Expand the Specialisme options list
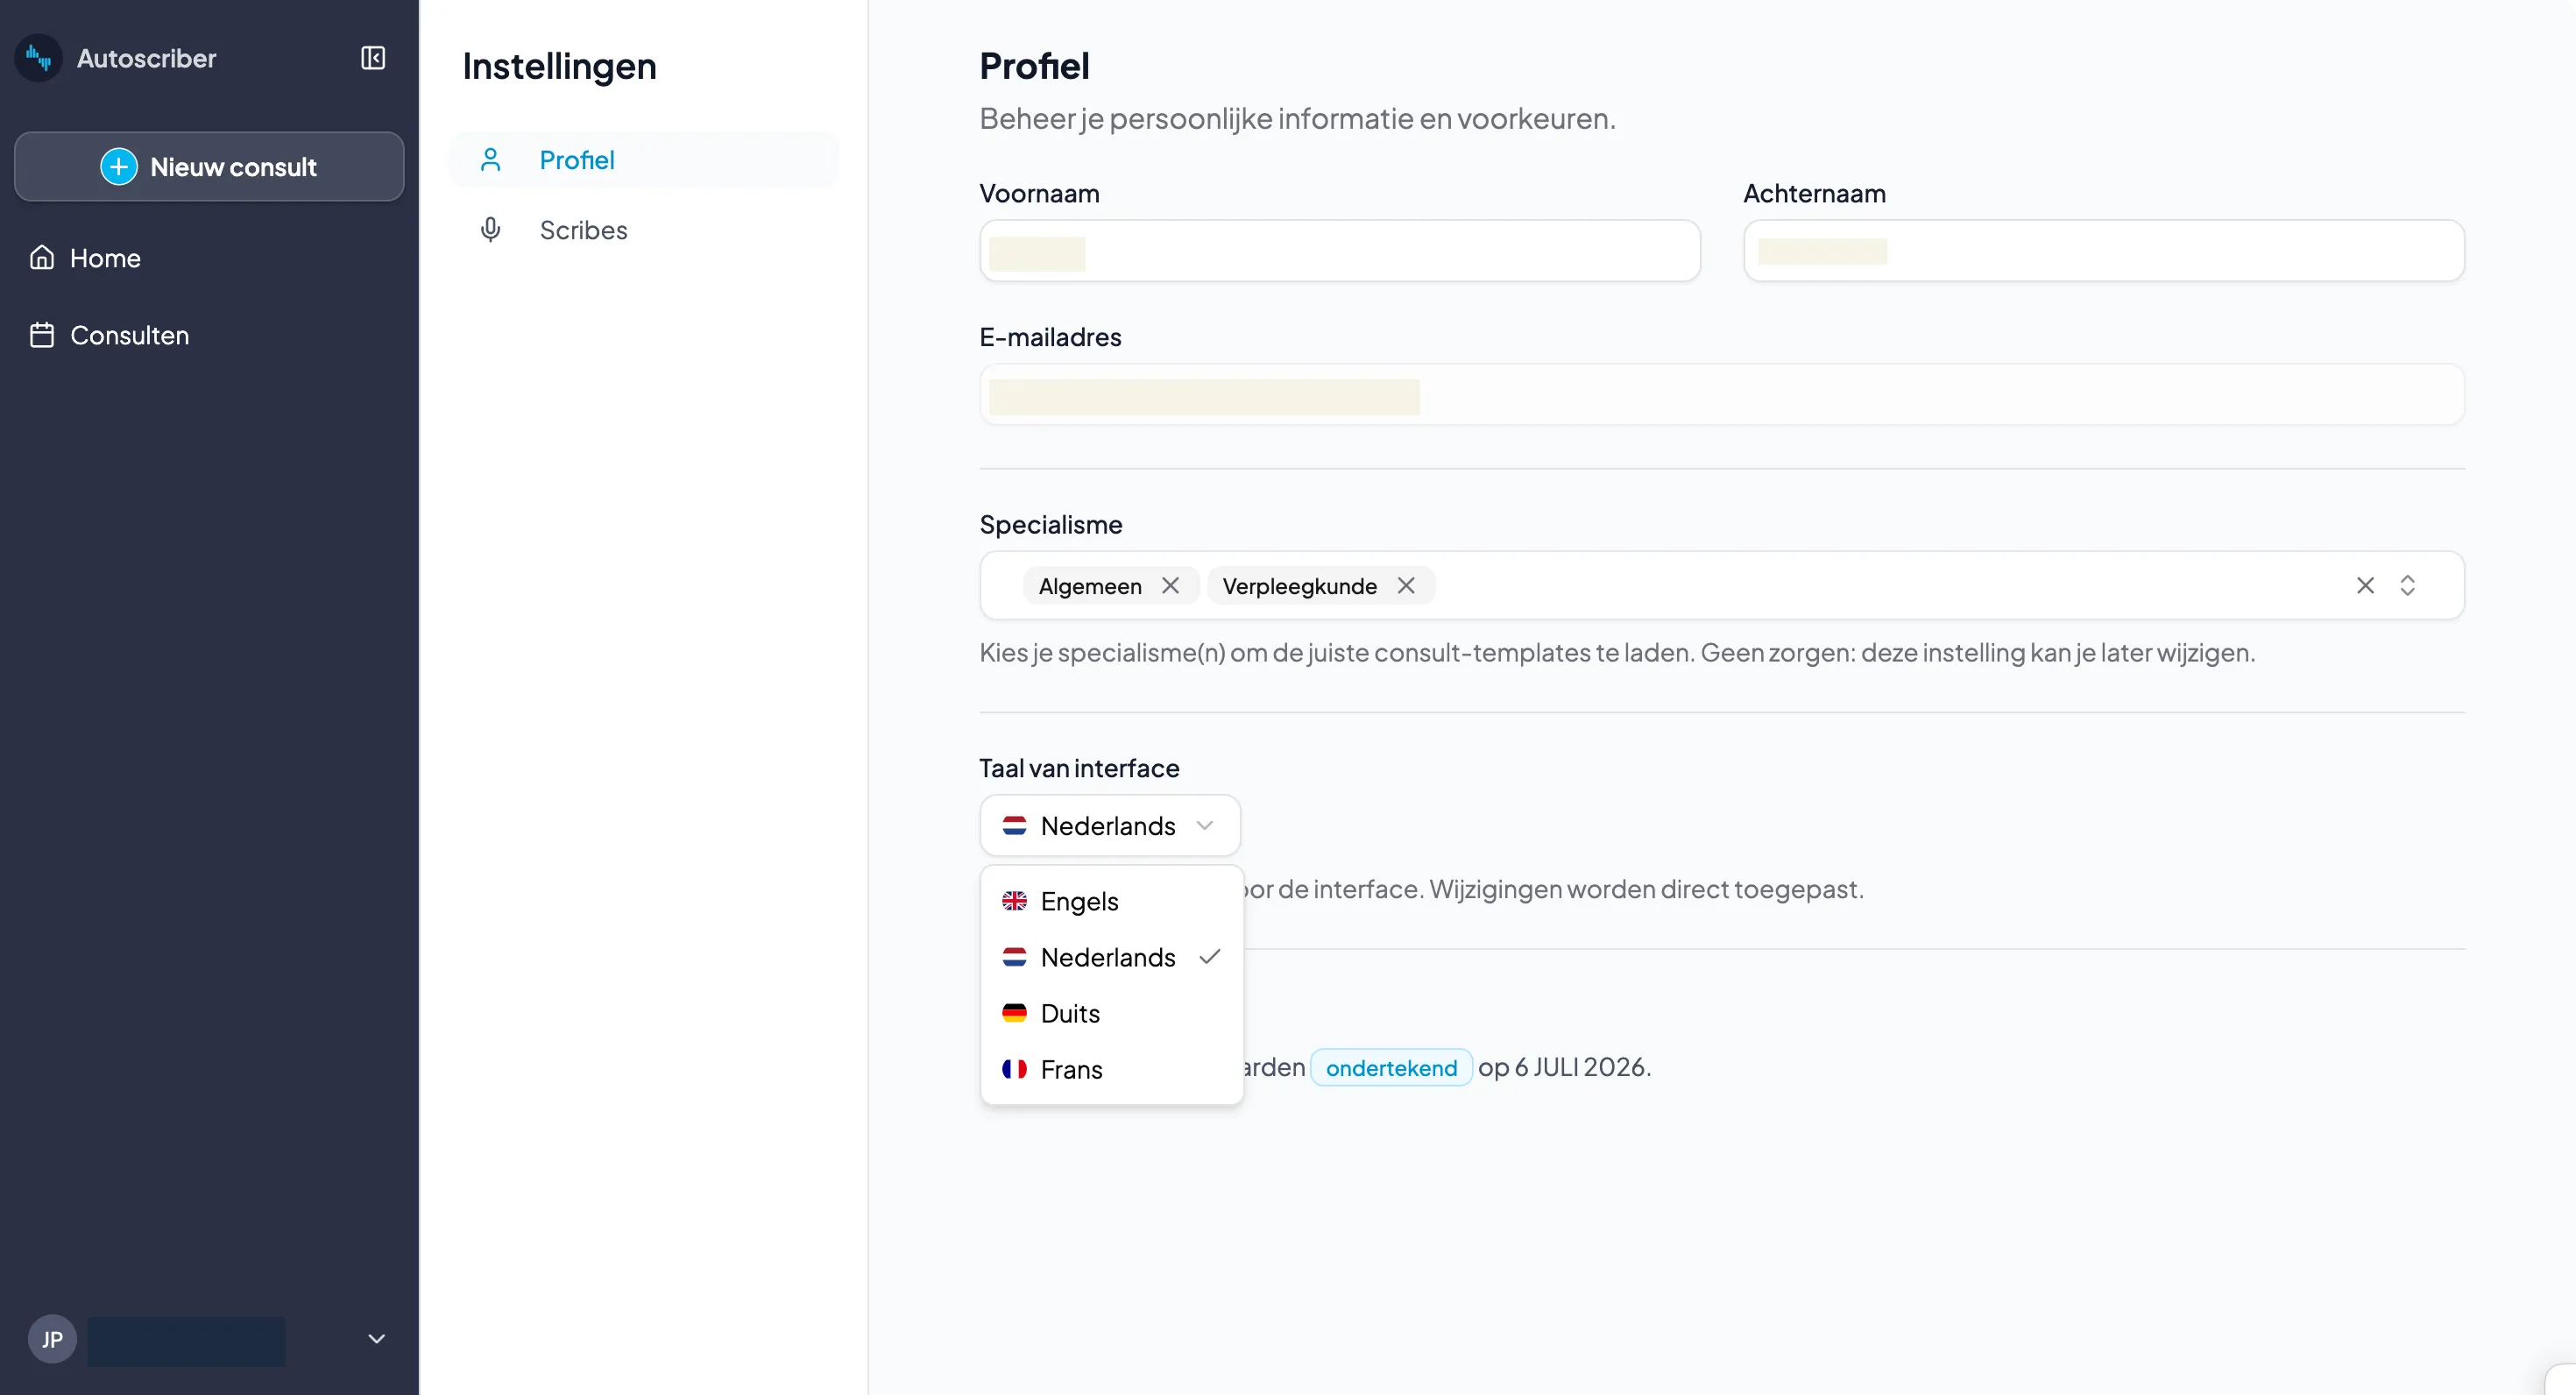The height and width of the screenshot is (1395, 2576). pyautogui.click(x=2407, y=586)
